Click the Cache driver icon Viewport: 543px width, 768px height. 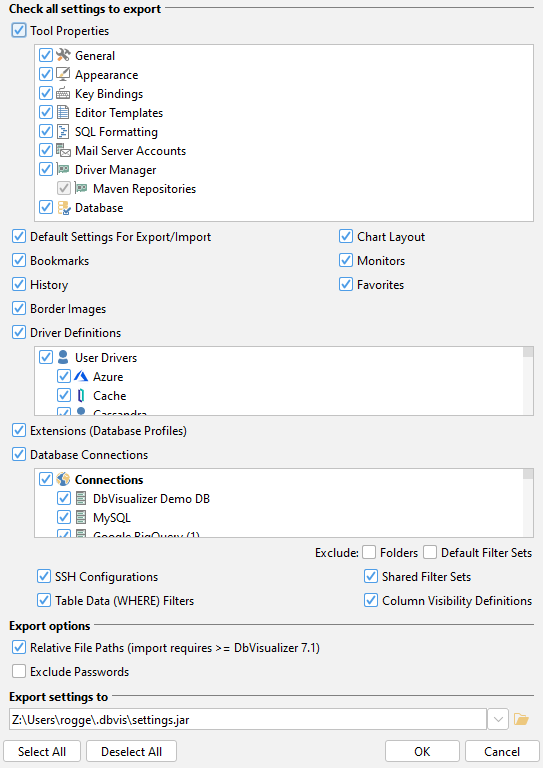click(81, 395)
